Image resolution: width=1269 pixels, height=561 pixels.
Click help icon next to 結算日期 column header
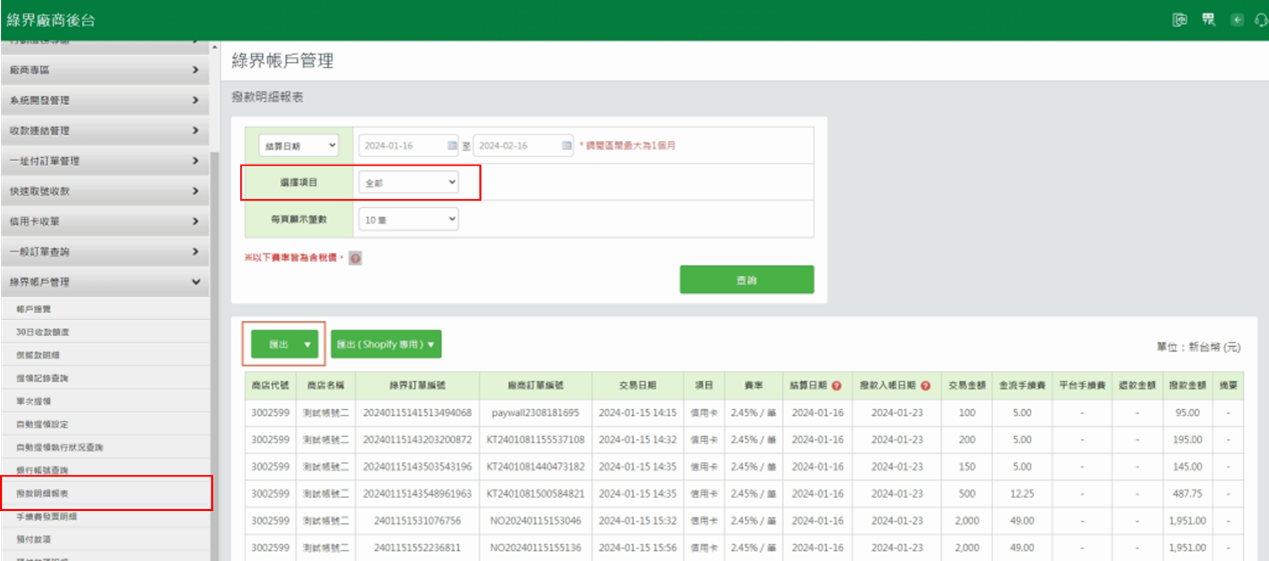click(836, 385)
